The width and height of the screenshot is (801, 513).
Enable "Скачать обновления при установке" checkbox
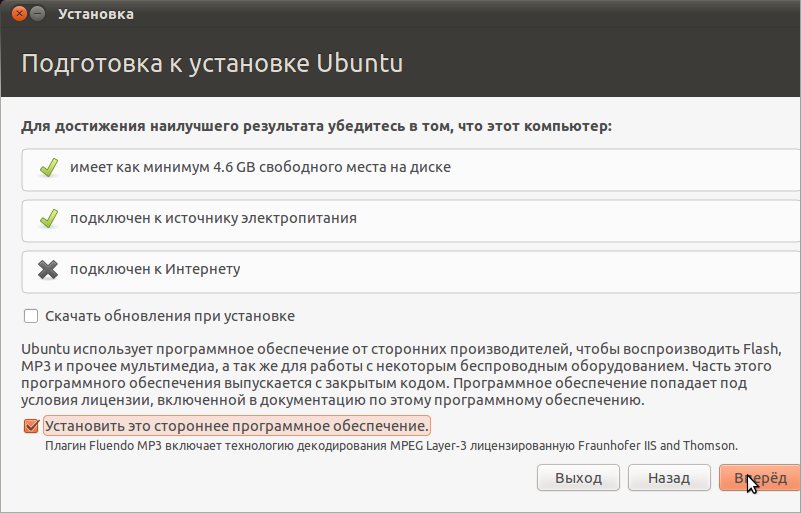31,316
